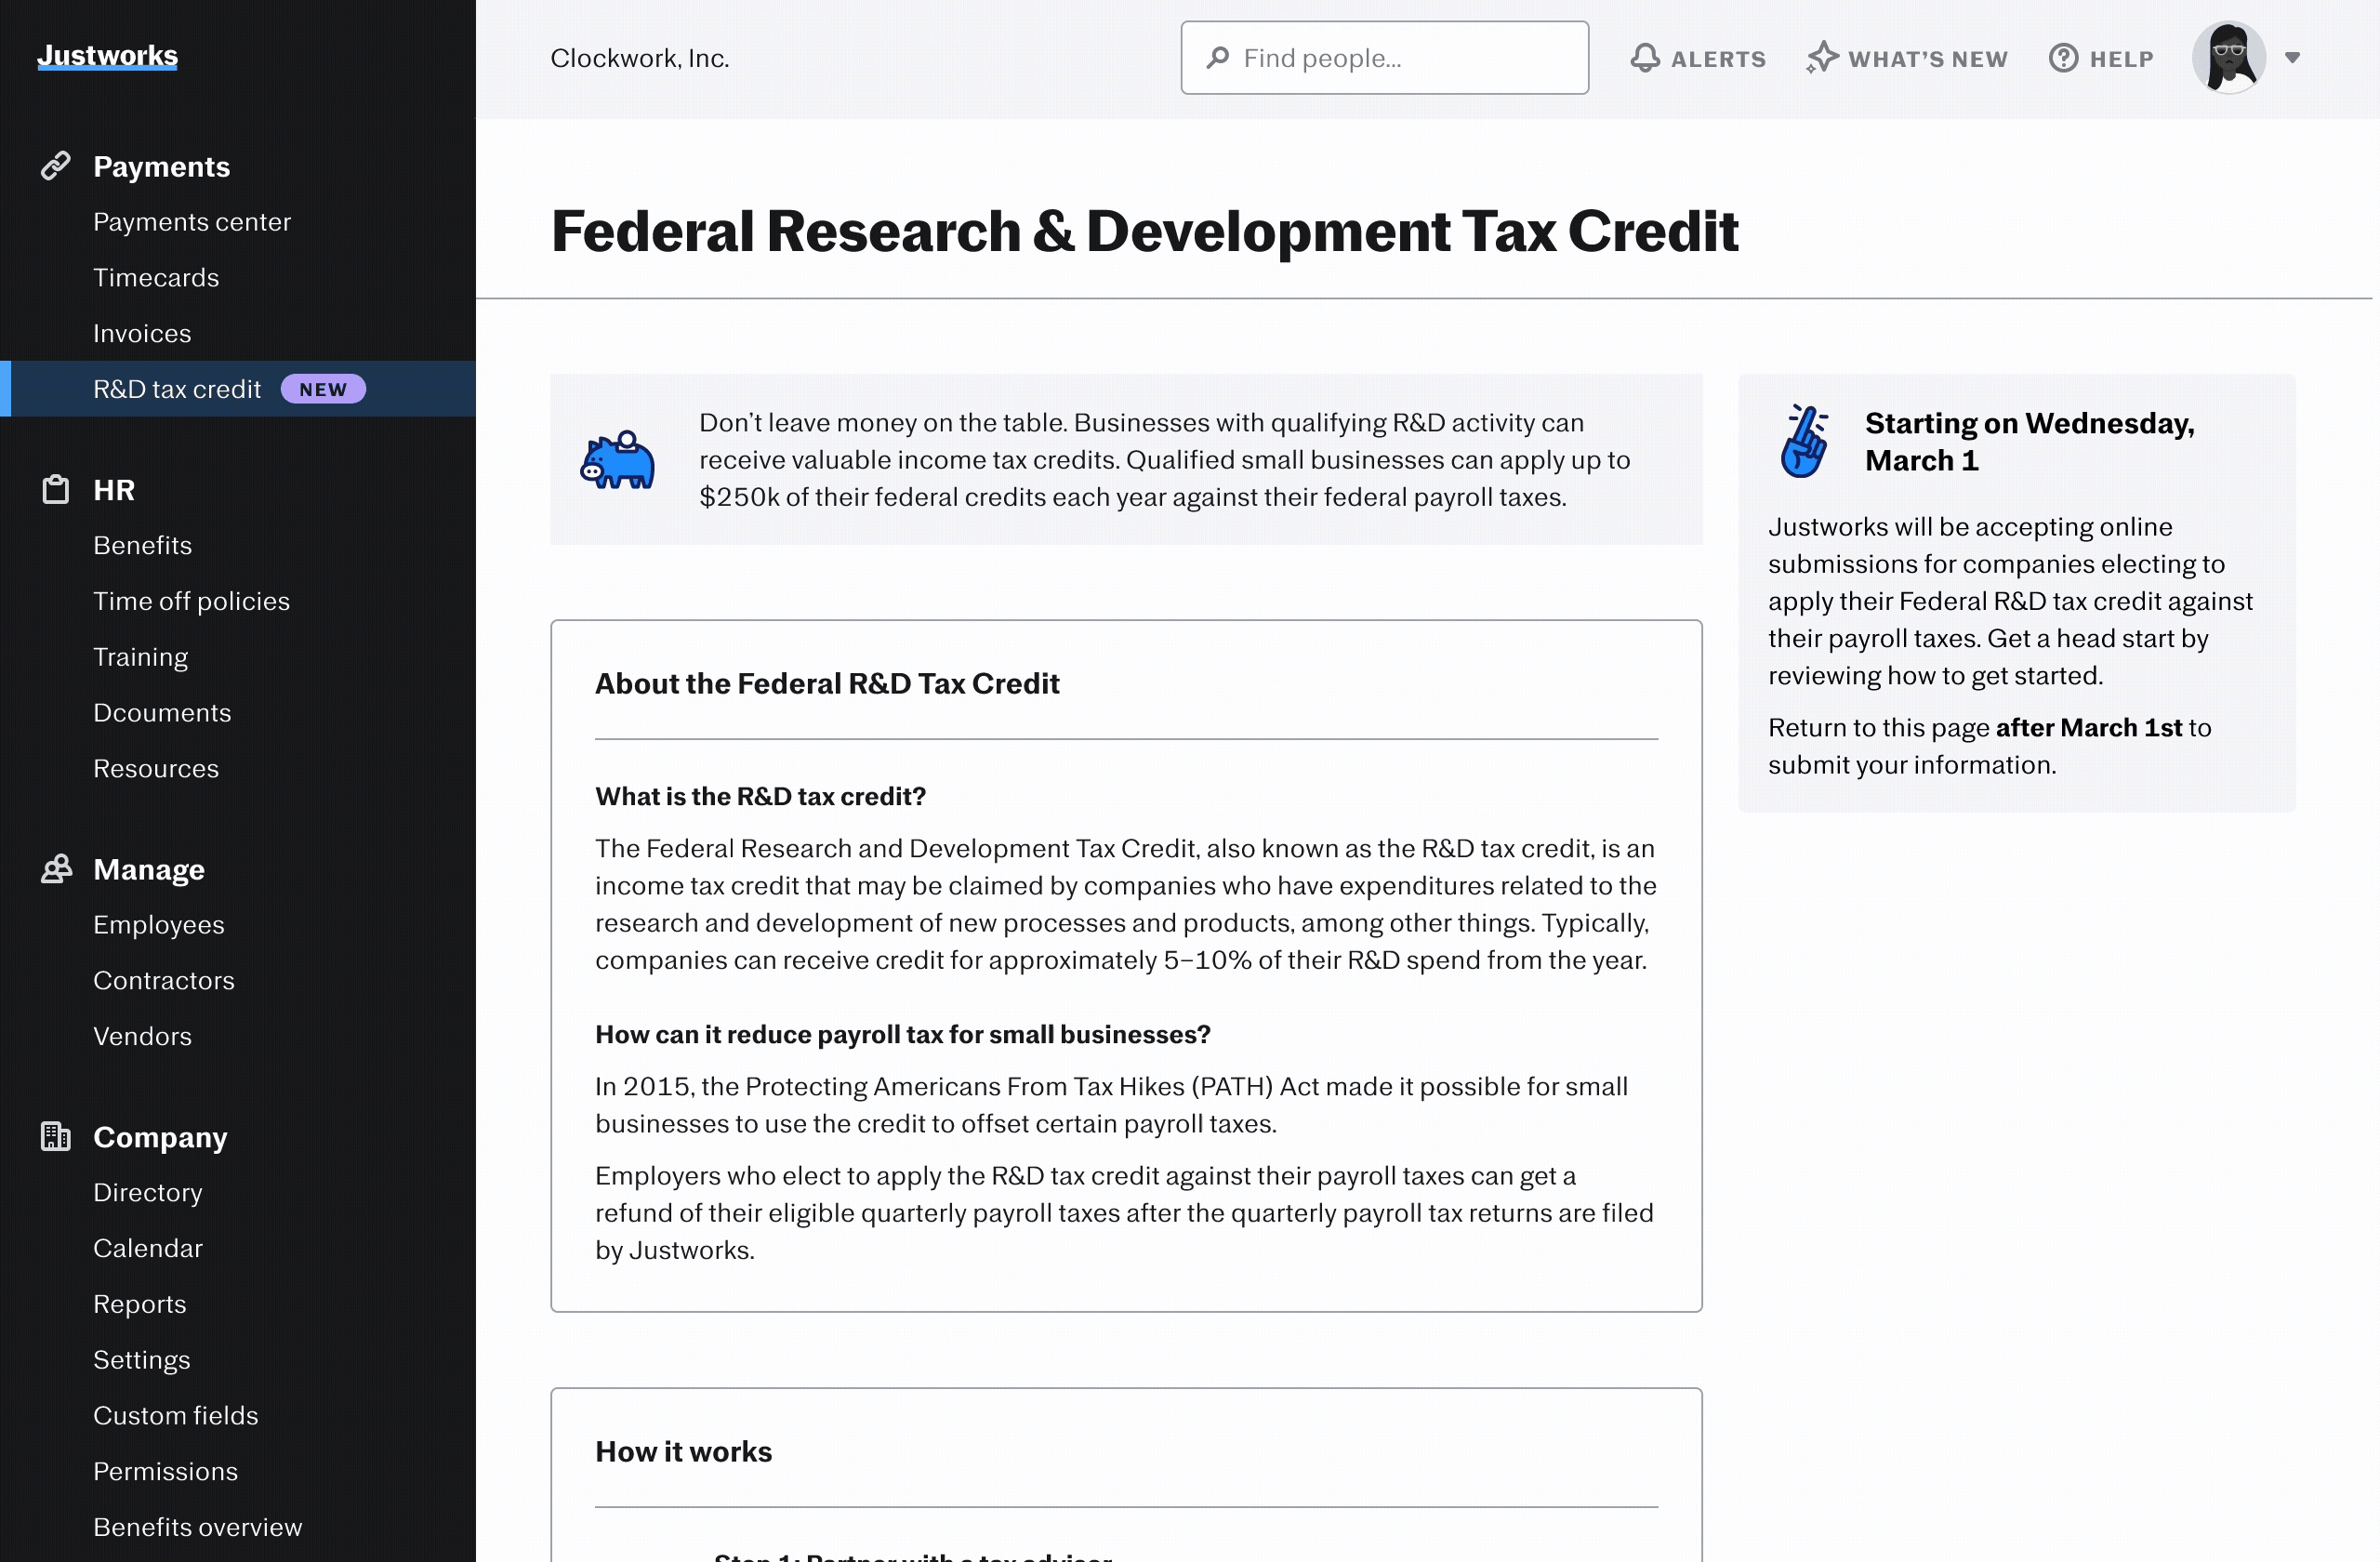Click About the Federal R&D Tax Credit heading

pos(827,684)
